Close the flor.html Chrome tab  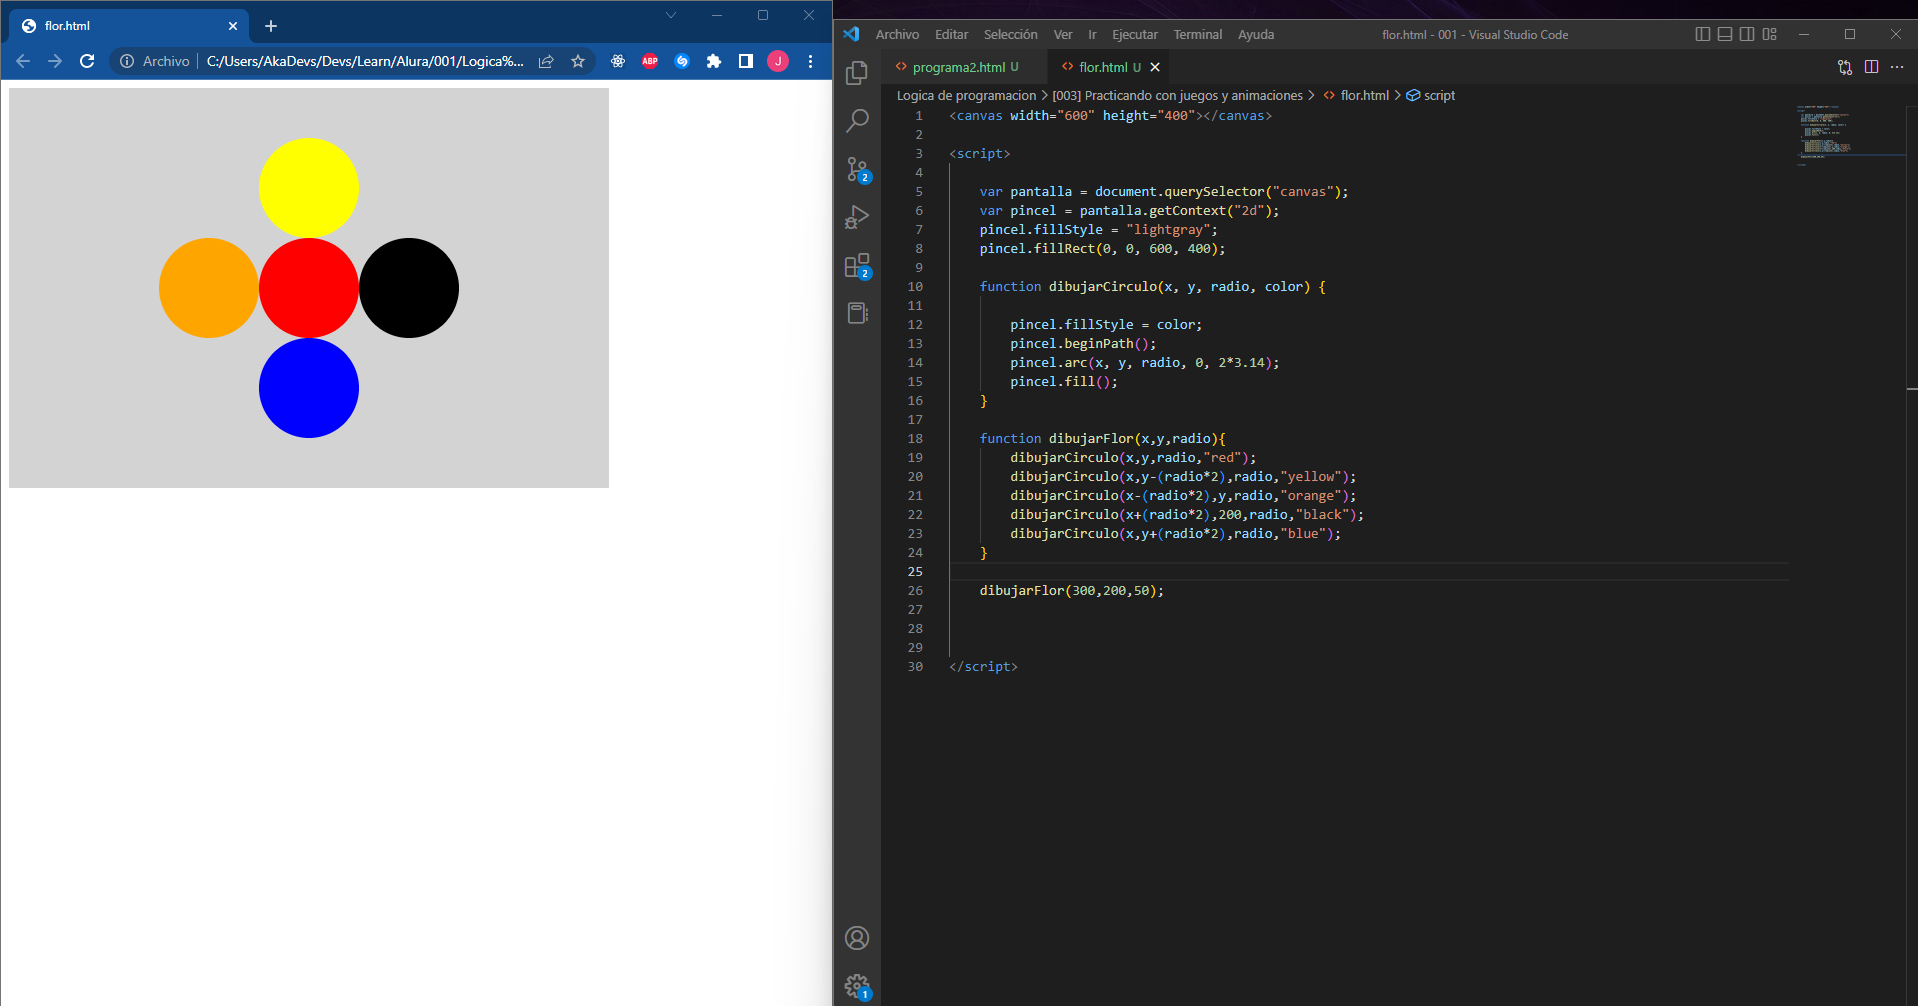click(x=233, y=26)
